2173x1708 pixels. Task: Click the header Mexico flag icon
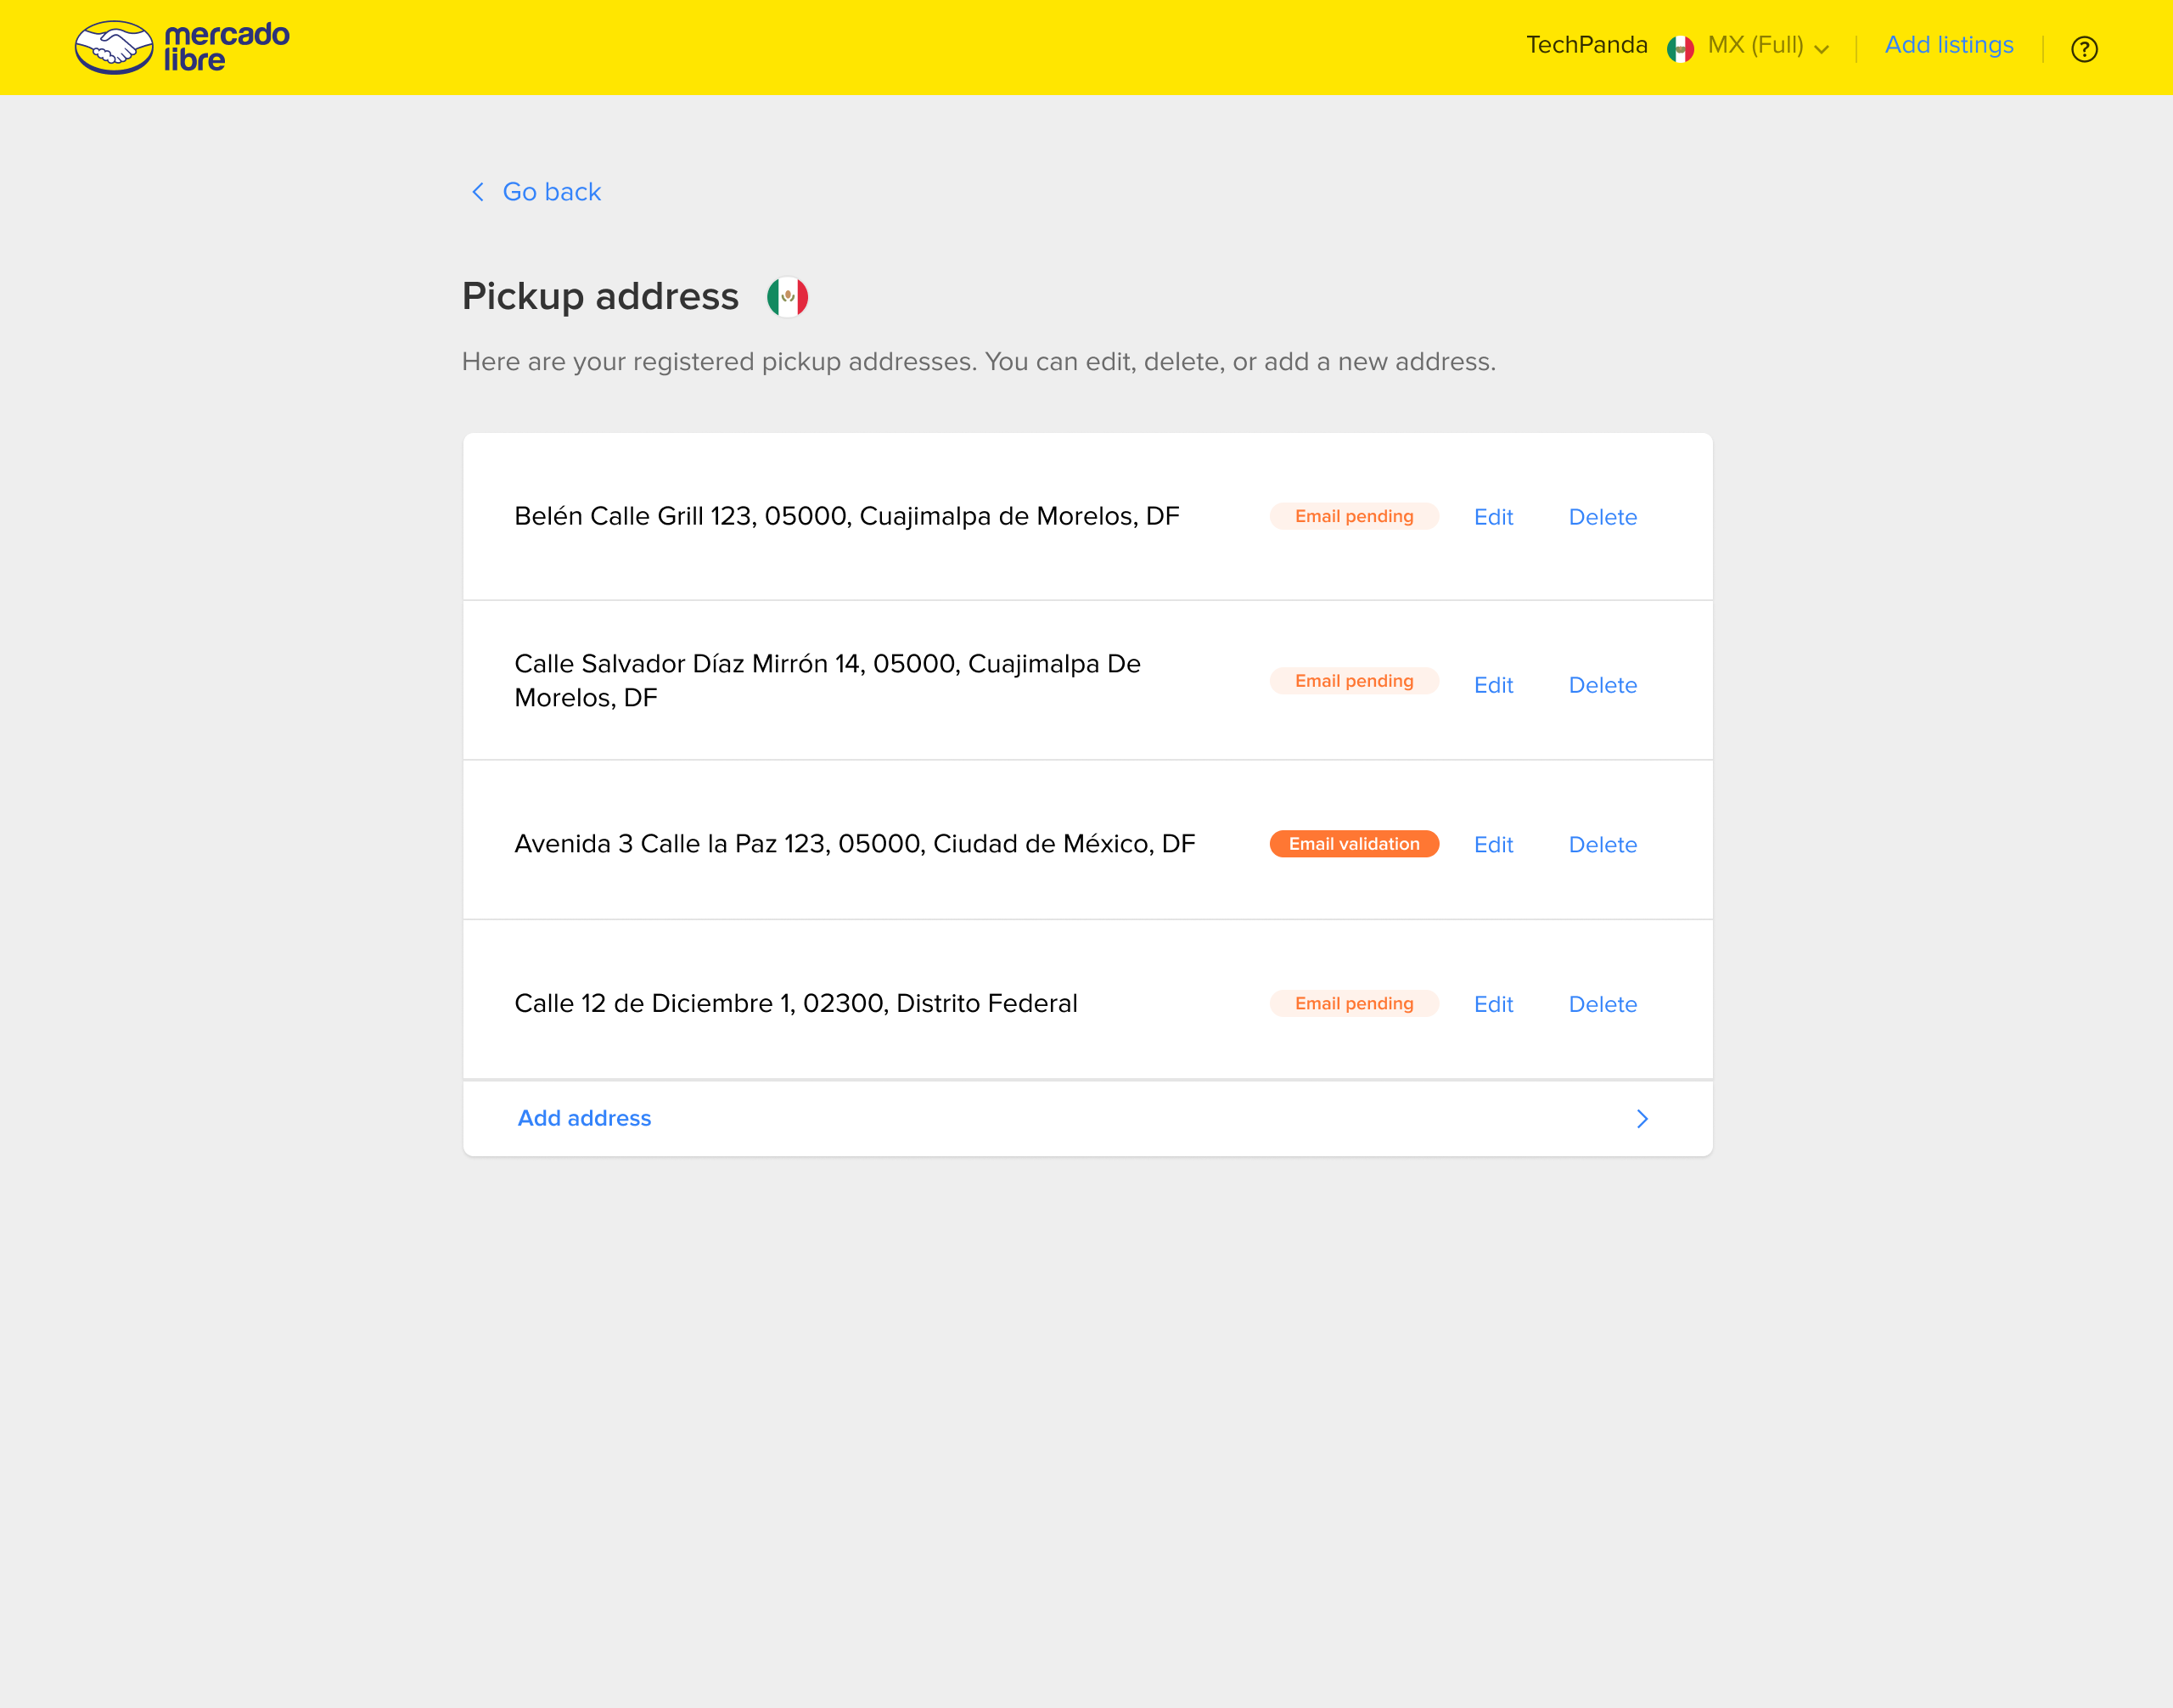[x=1680, y=48]
